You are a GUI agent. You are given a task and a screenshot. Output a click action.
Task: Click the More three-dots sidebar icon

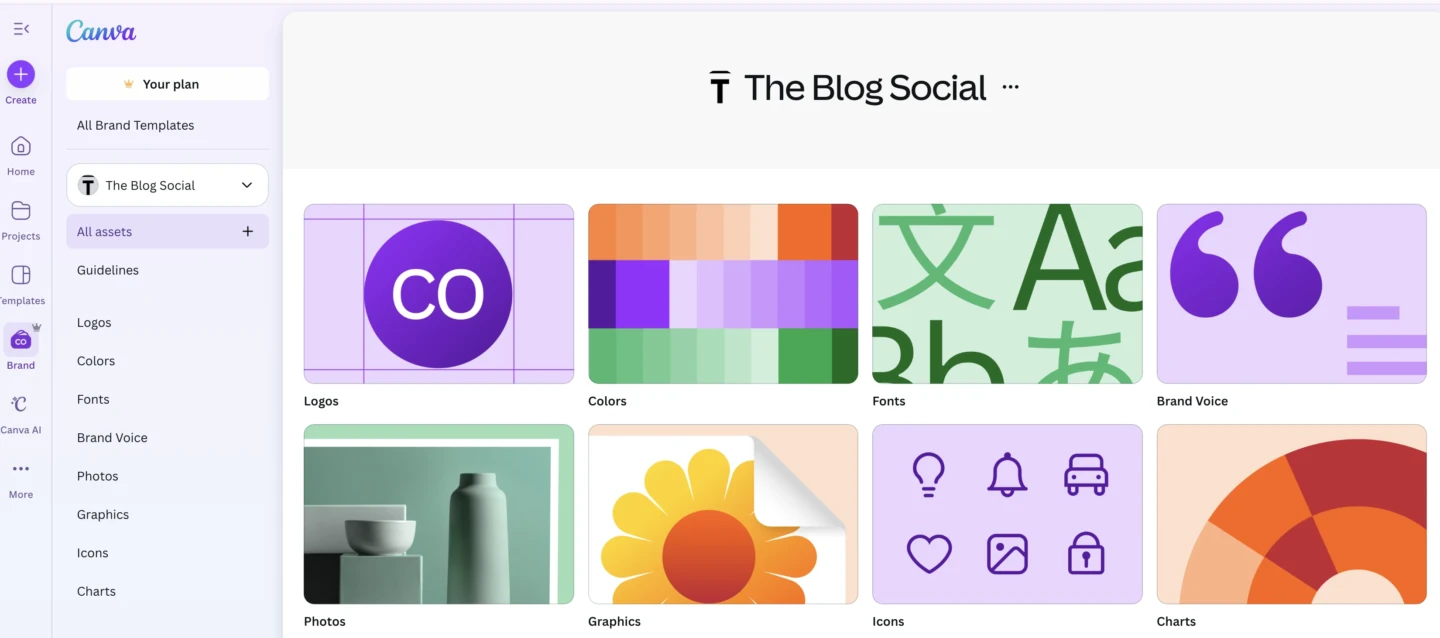[21, 469]
